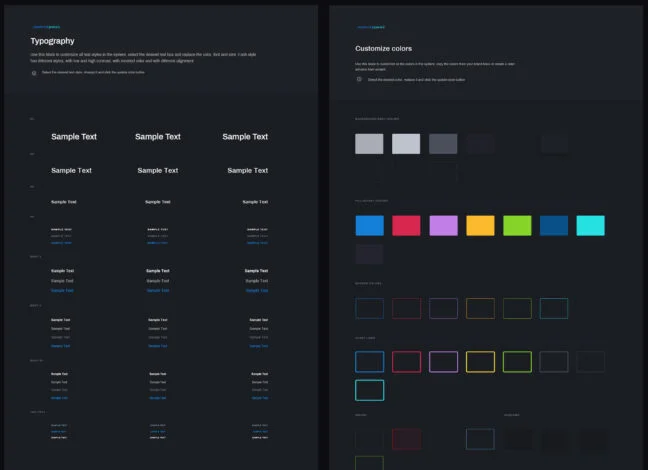
Task: Select the Customize colors heading
Action: 384,48
